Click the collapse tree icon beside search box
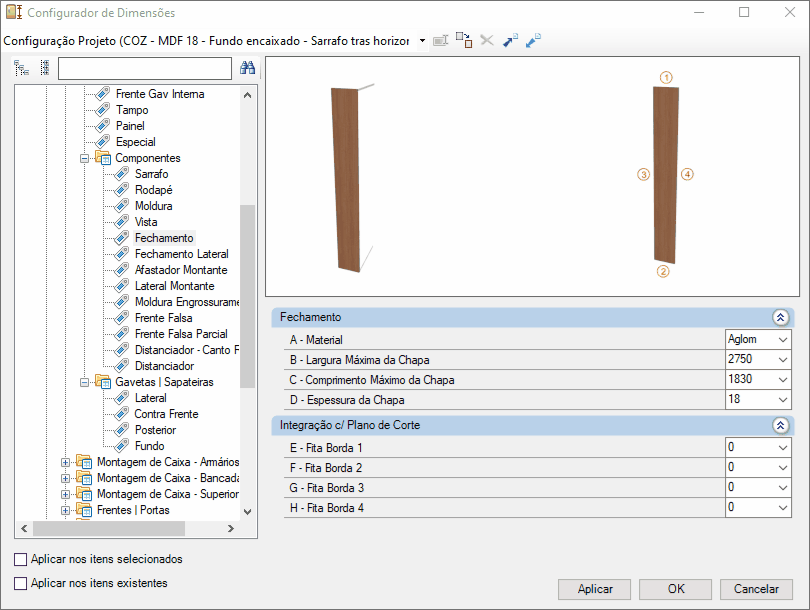This screenshot has height=610, width=810. tap(45, 68)
